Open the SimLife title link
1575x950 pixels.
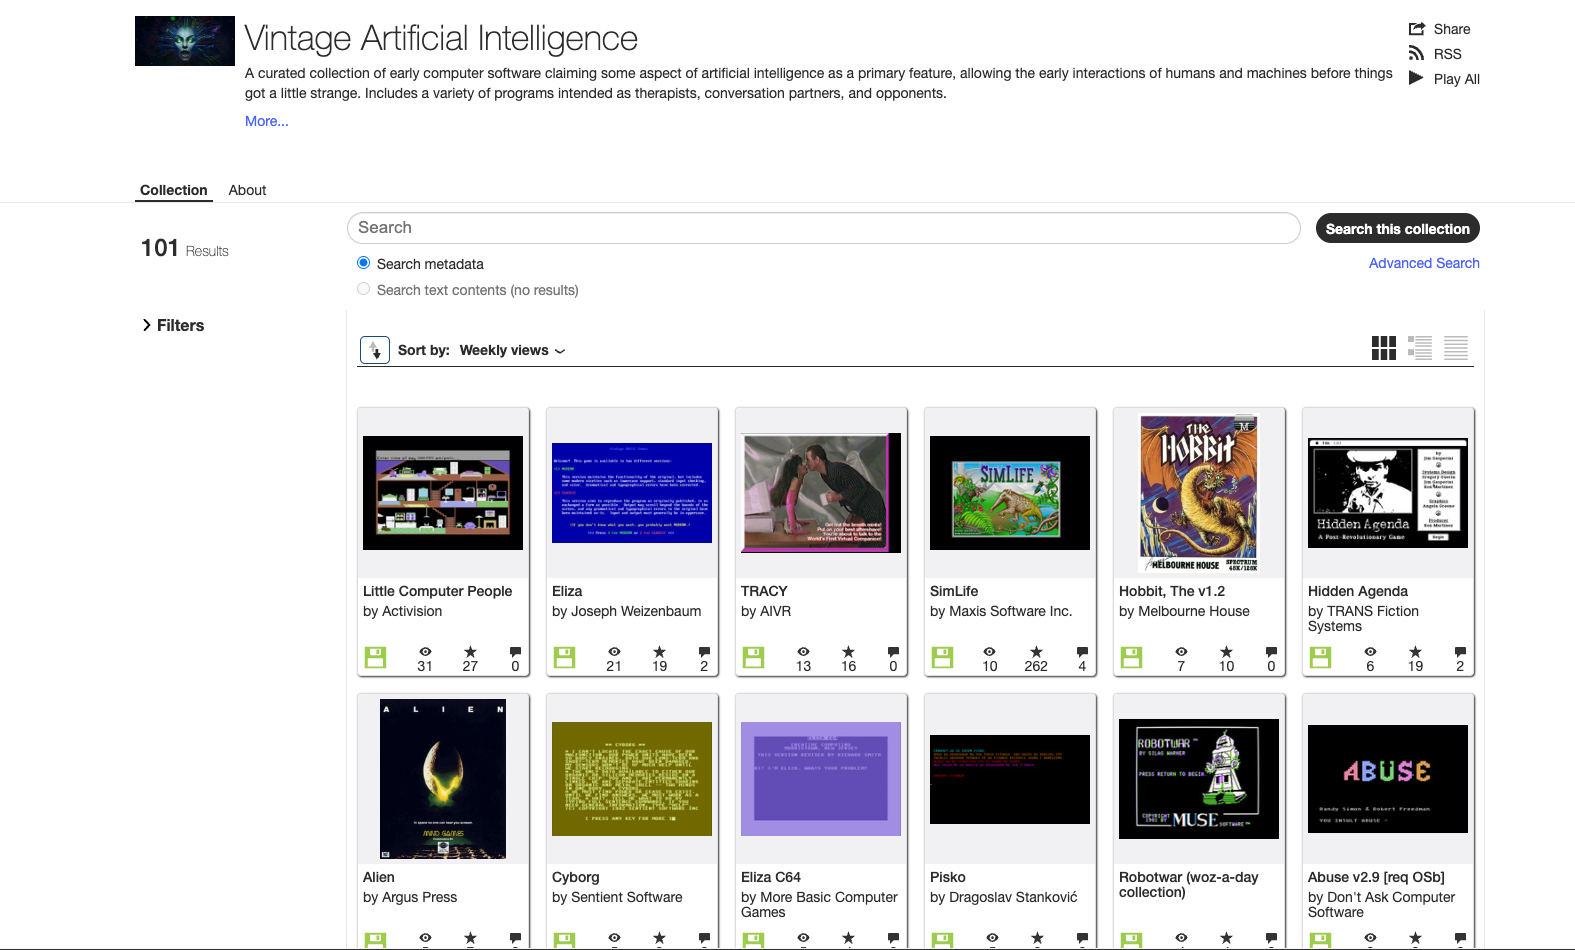click(954, 591)
